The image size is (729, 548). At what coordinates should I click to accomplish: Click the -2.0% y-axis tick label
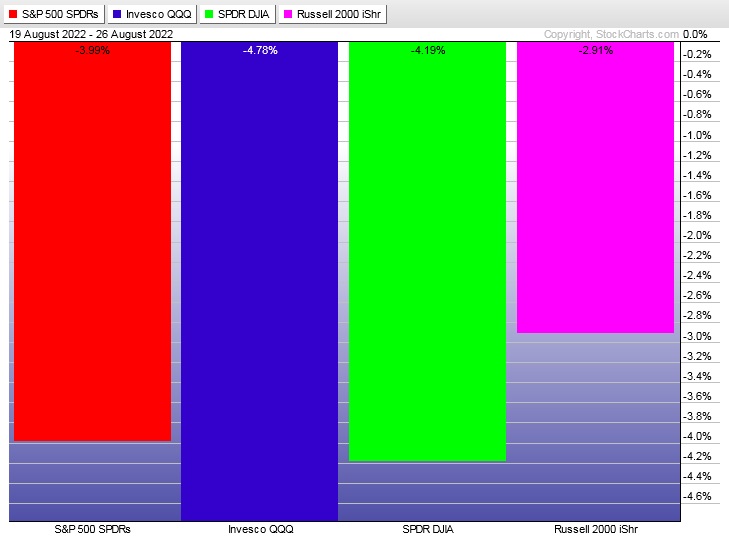[x=697, y=235]
